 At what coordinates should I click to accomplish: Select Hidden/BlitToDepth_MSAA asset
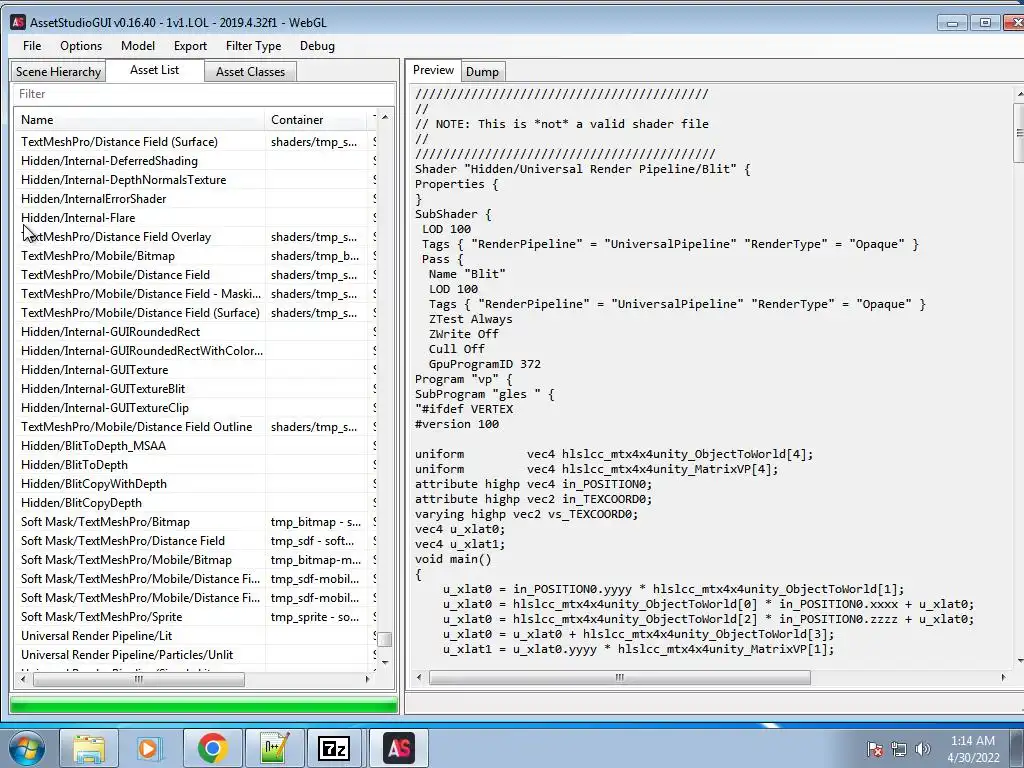(195, 445)
